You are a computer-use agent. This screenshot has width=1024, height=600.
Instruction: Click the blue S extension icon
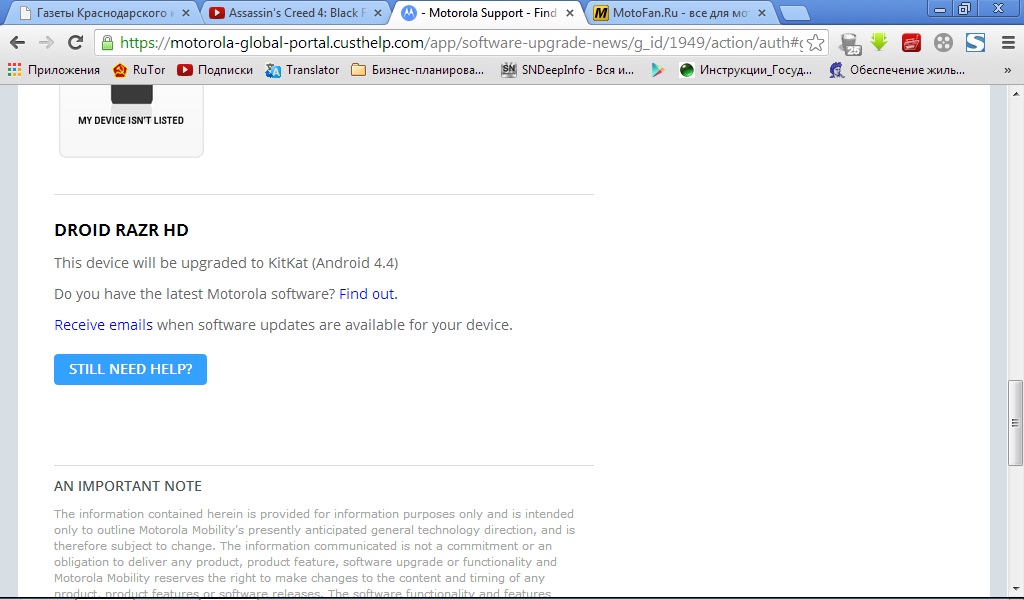(x=975, y=43)
